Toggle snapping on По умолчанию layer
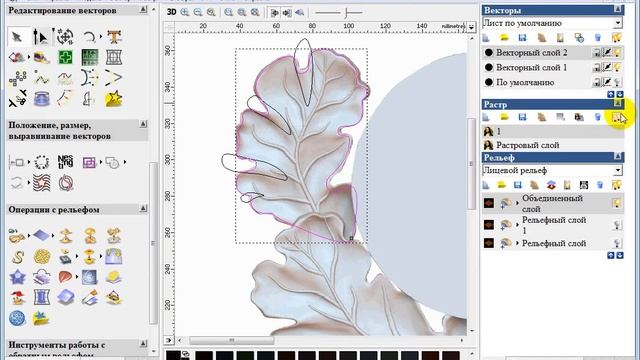The height and width of the screenshot is (360, 640). tap(607, 82)
